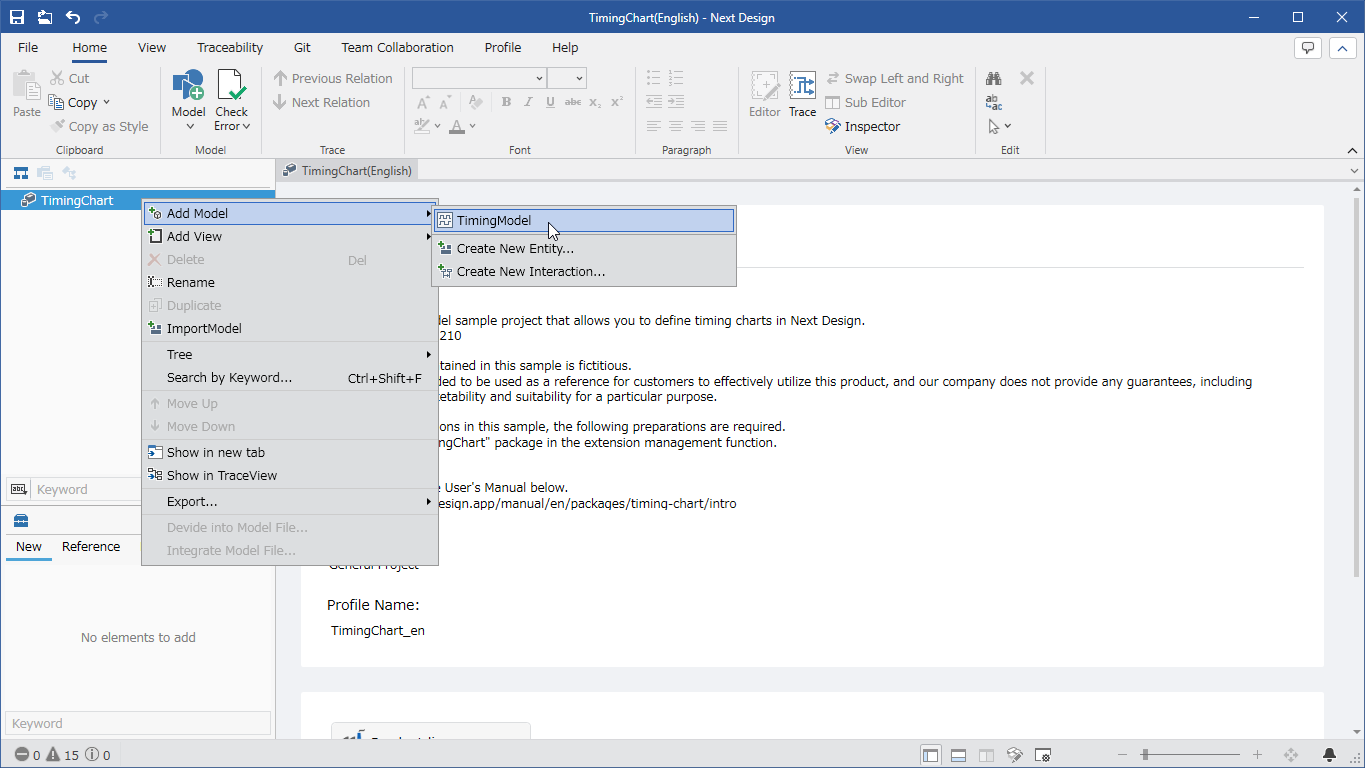Viewport: 1365px width, 768px height.
Task: Click the Undo arrow in title bar
Action: tap(73, 17)
